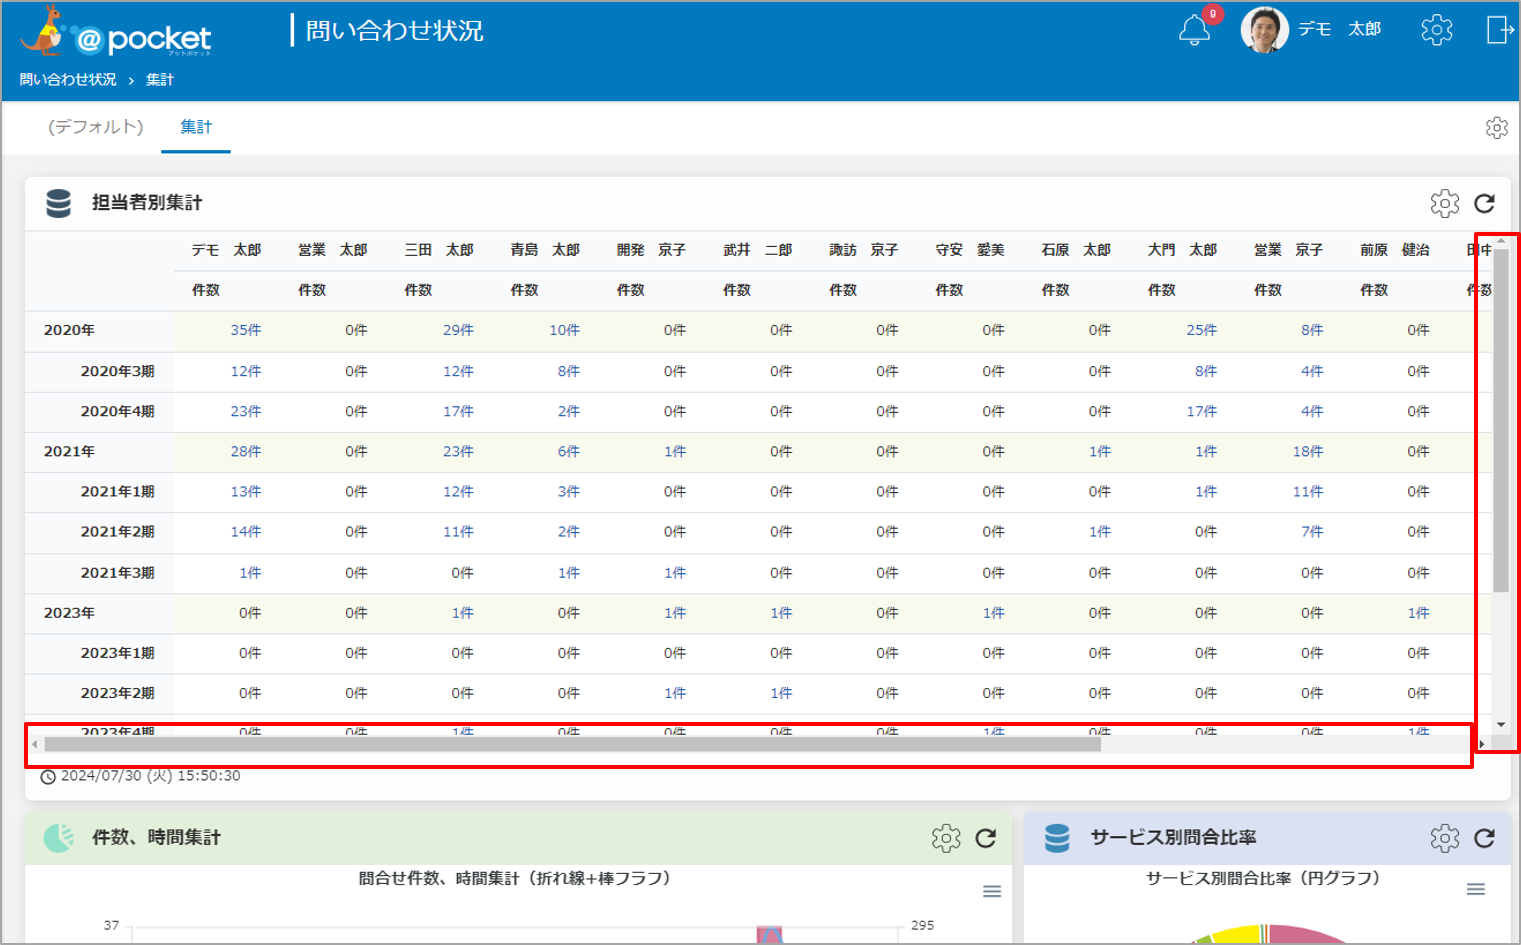Click the 武井 二郎 column header
The image size is (1521, 945).
tap(757, 250)
